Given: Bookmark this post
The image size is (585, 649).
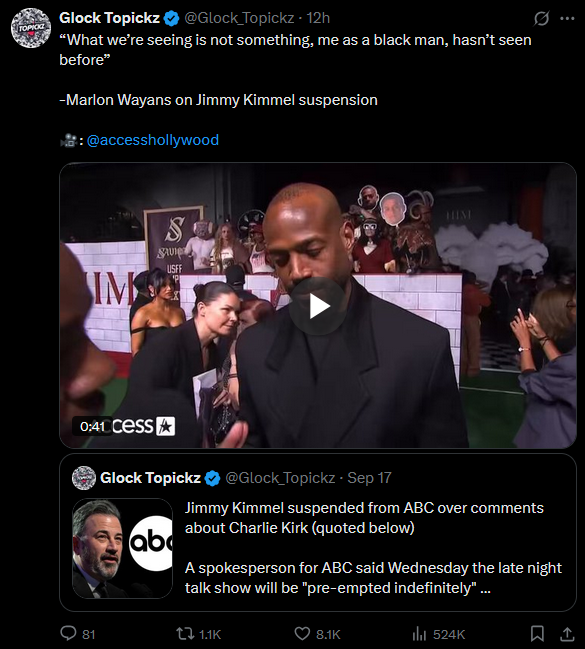Looking at the screenshot, I should tap(537, 634).
